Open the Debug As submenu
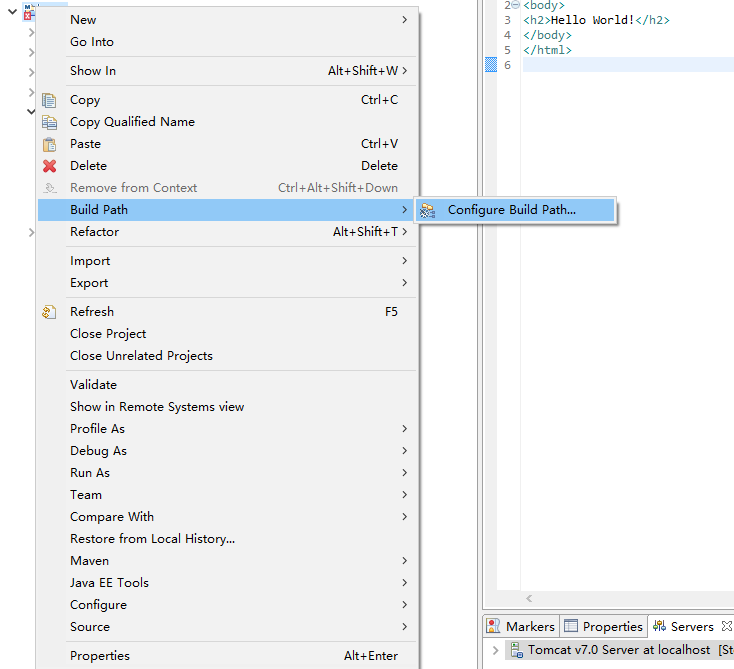 pyautogui.click(x=227, y=451)
